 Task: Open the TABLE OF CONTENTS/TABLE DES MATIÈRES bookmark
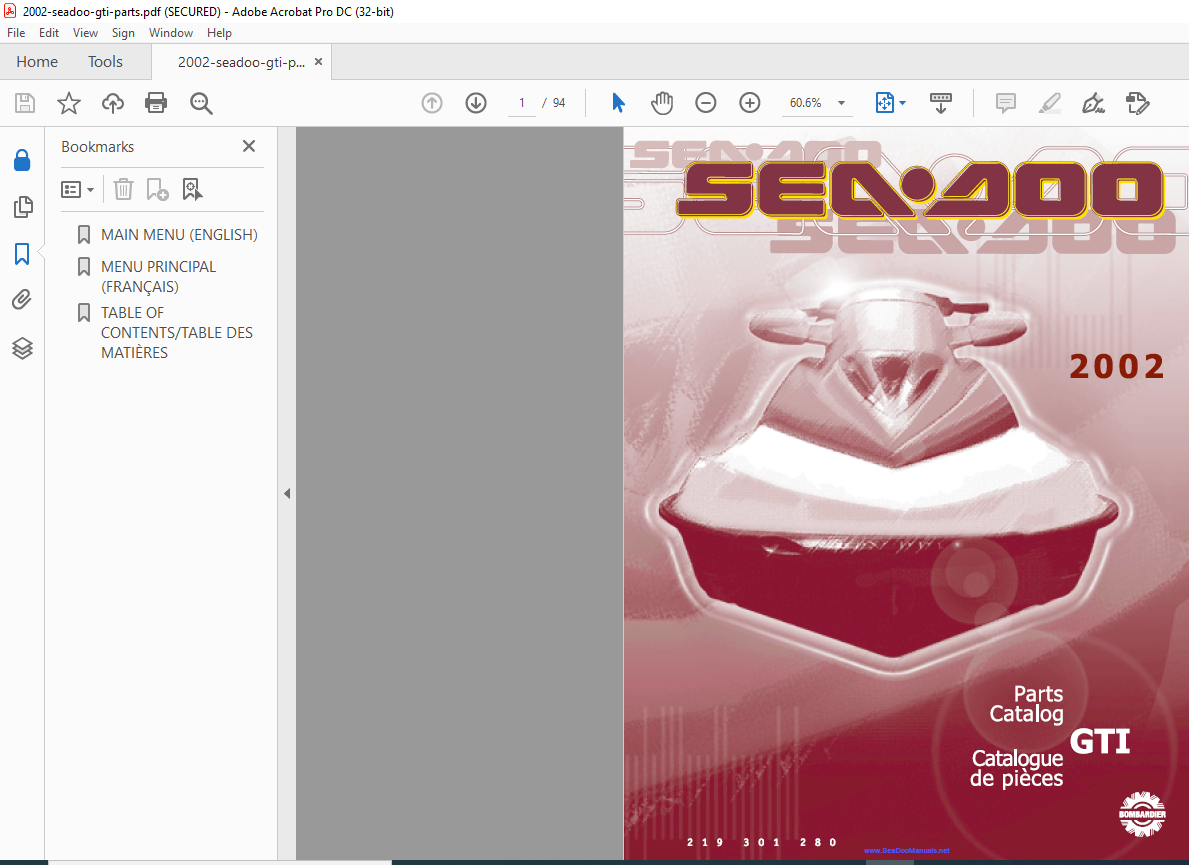tap(177, 333)
